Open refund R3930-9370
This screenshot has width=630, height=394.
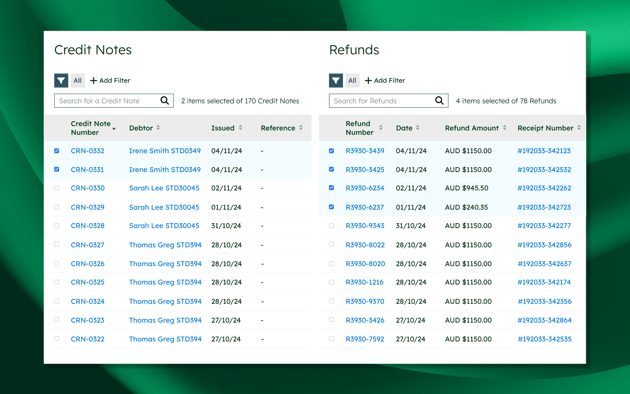pos(365,301)
